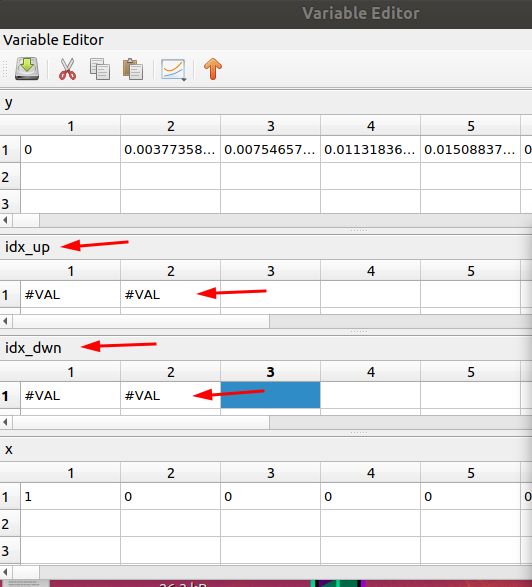This screenshot has width=532, height=587.
Task: Click the idx_up horizontal scrollbar thumb
Action: click(x=141, y=321)
